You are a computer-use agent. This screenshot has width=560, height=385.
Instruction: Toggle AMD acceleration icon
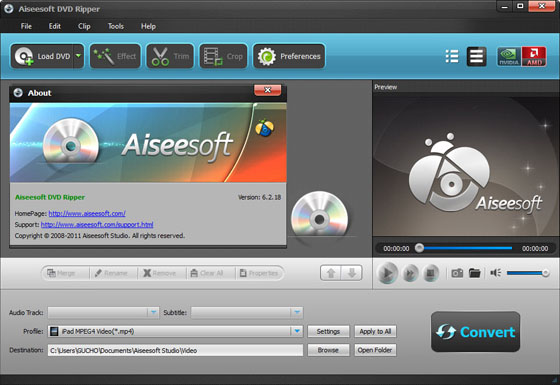(534, 56)
